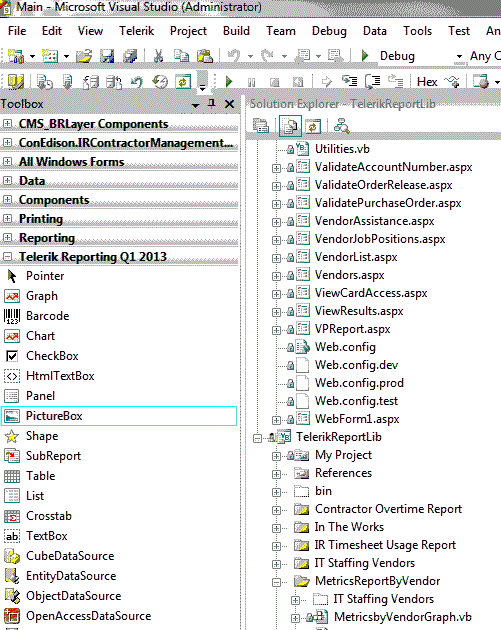Toggle auto-hide pin on Toolbox panel

click(x=212, y=104)
